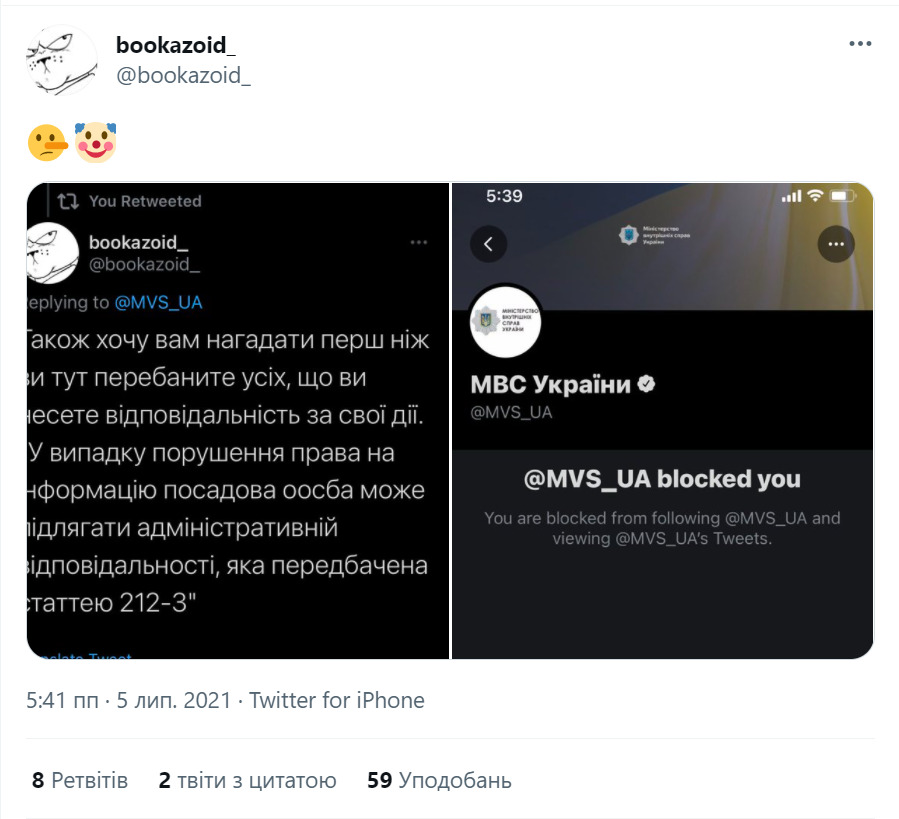Click the clown face emoji in tweet
Screen dimensions: 899x819
[x=95, y=142]
